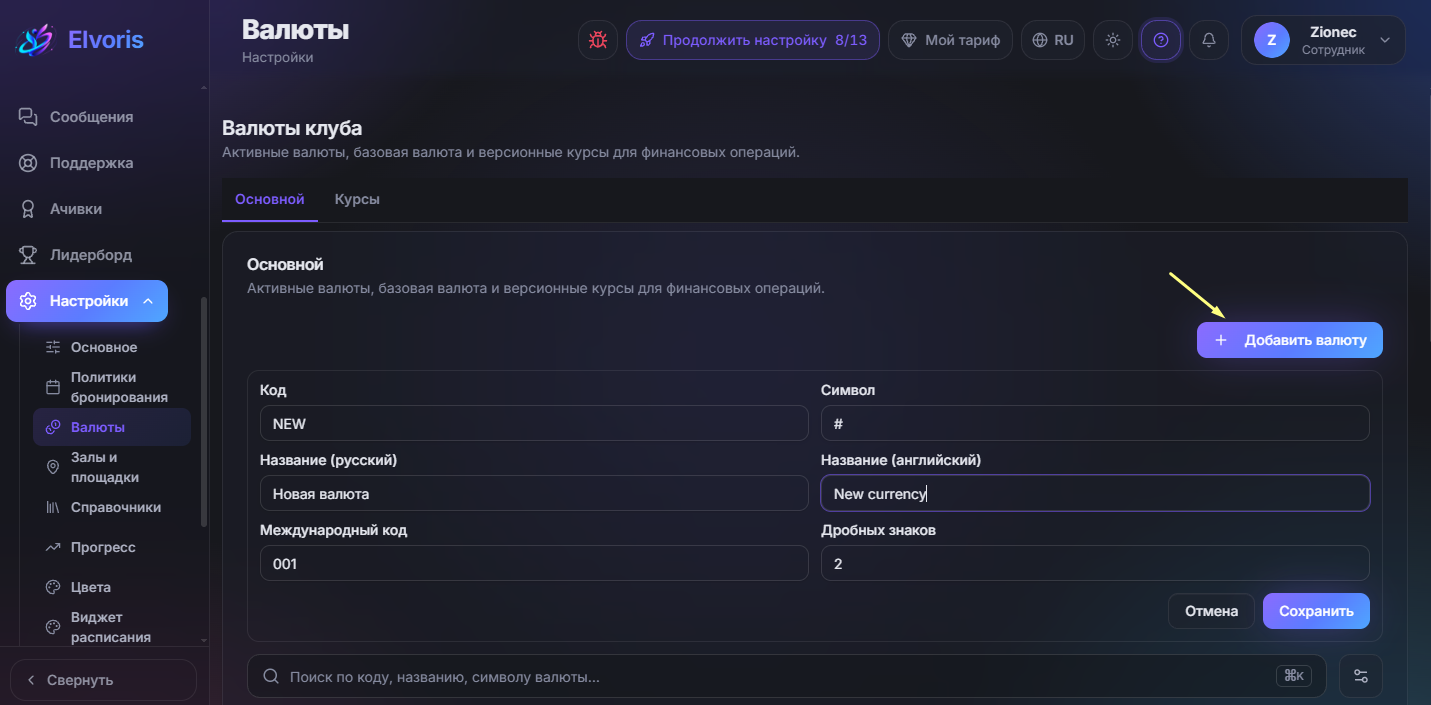Click the Продолжить настройку 8/13 progress button

[753, 40]
